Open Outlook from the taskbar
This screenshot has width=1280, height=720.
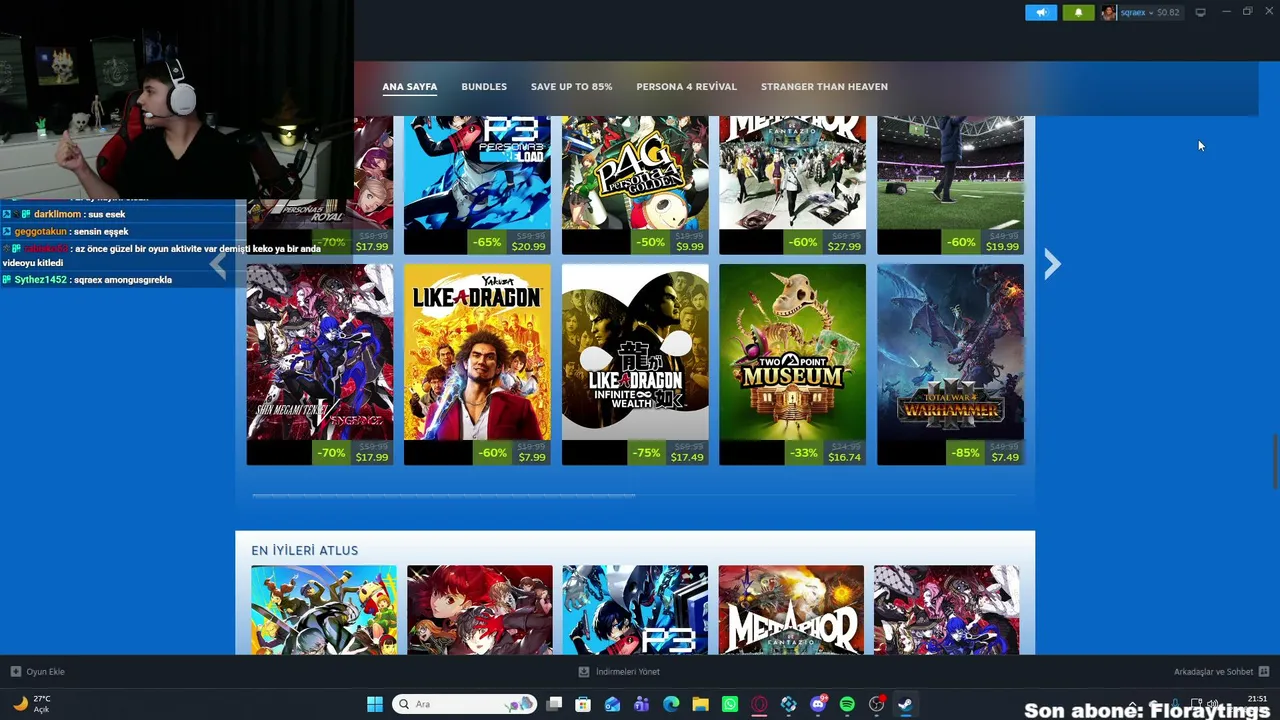[612, 704]
